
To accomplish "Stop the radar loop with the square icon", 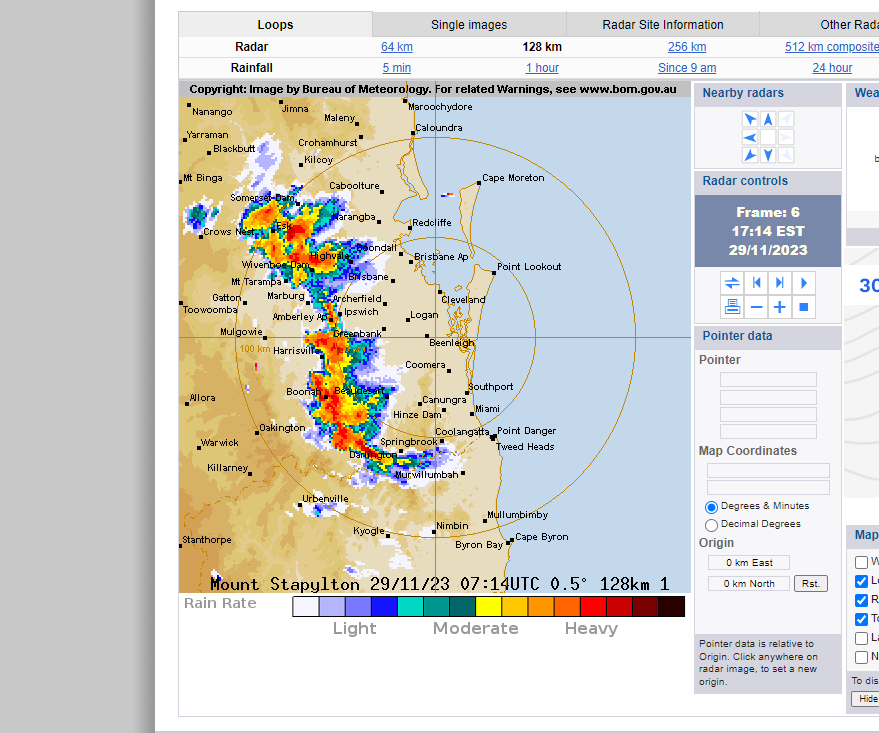I will point(804,307).
